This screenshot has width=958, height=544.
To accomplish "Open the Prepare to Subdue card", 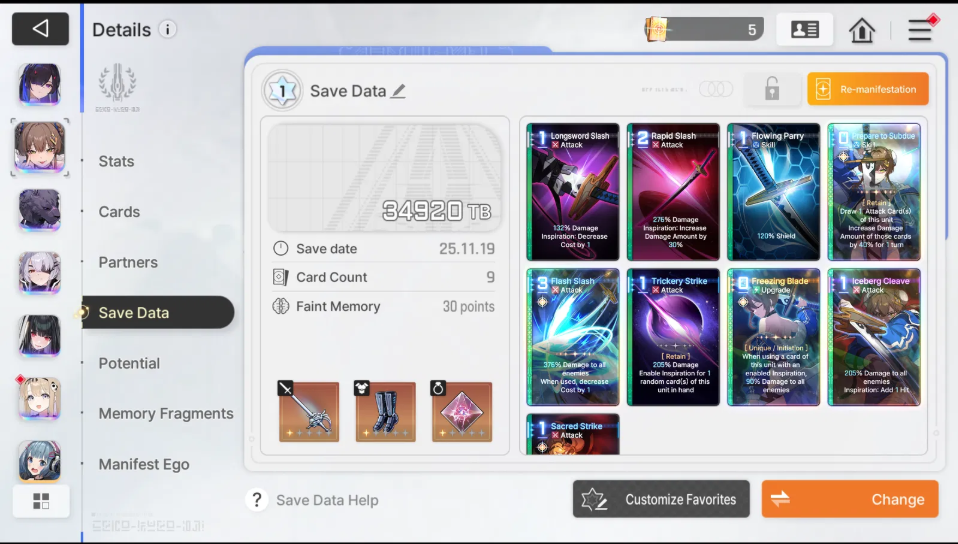I will 874,192.
